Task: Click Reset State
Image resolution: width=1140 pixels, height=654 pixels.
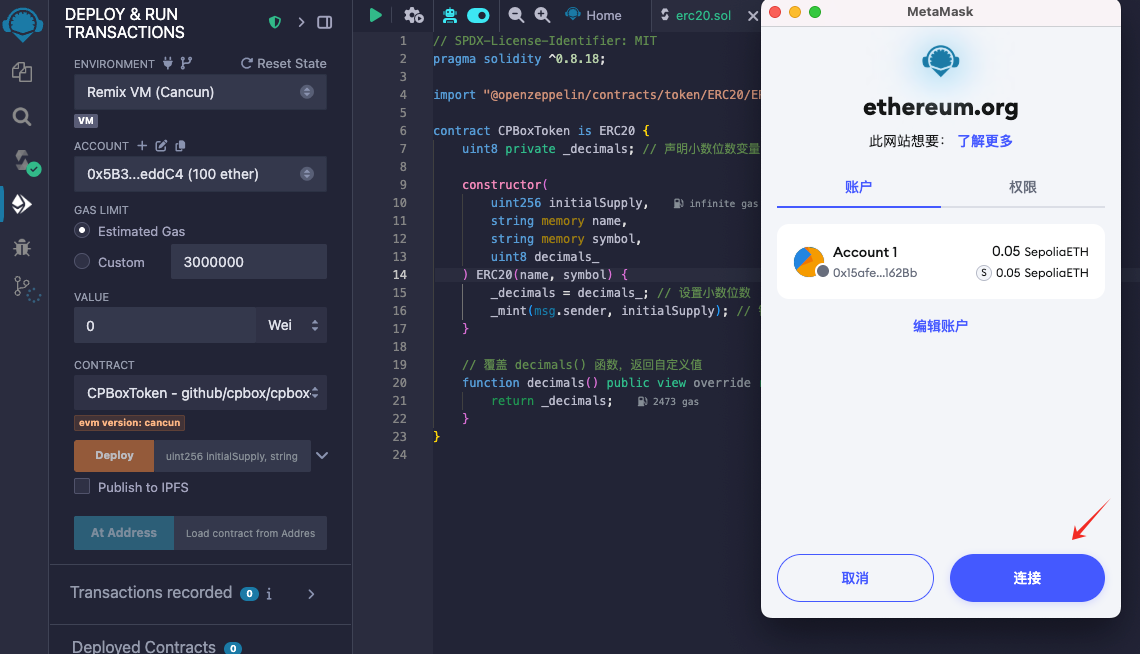Action: [284, 63]
